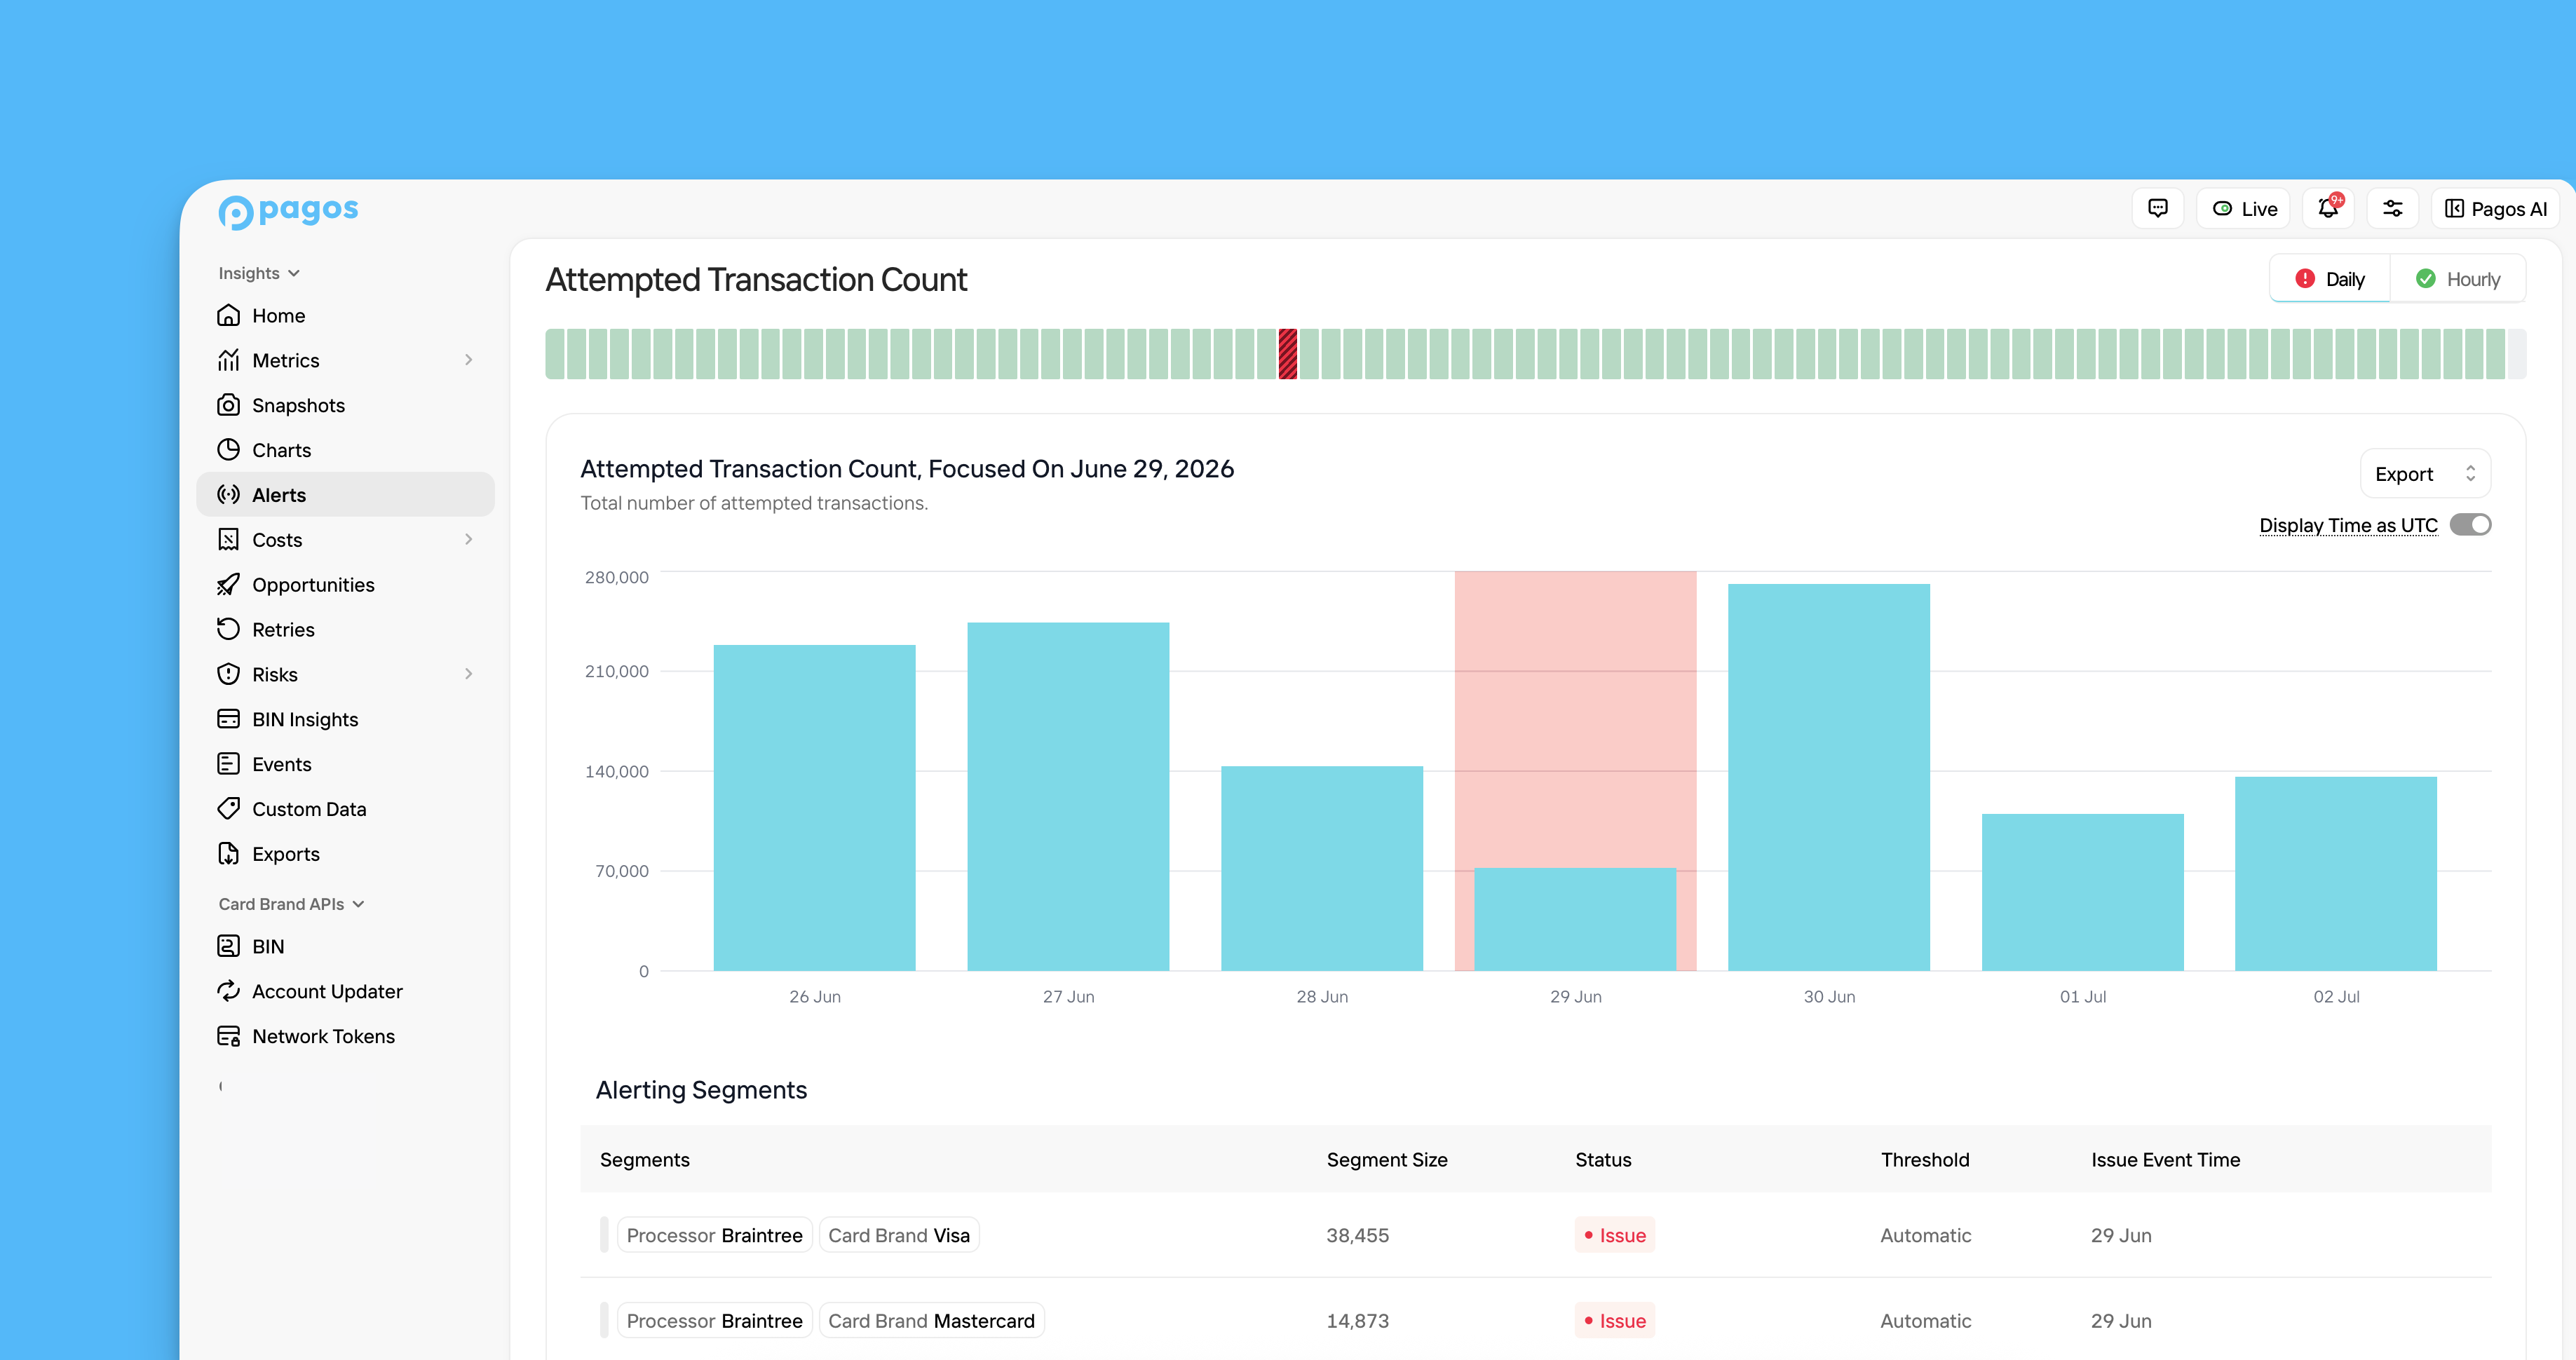Select the BIN contact-card icon
This screenshot has height=1360, width=2576.
(228, 946)
